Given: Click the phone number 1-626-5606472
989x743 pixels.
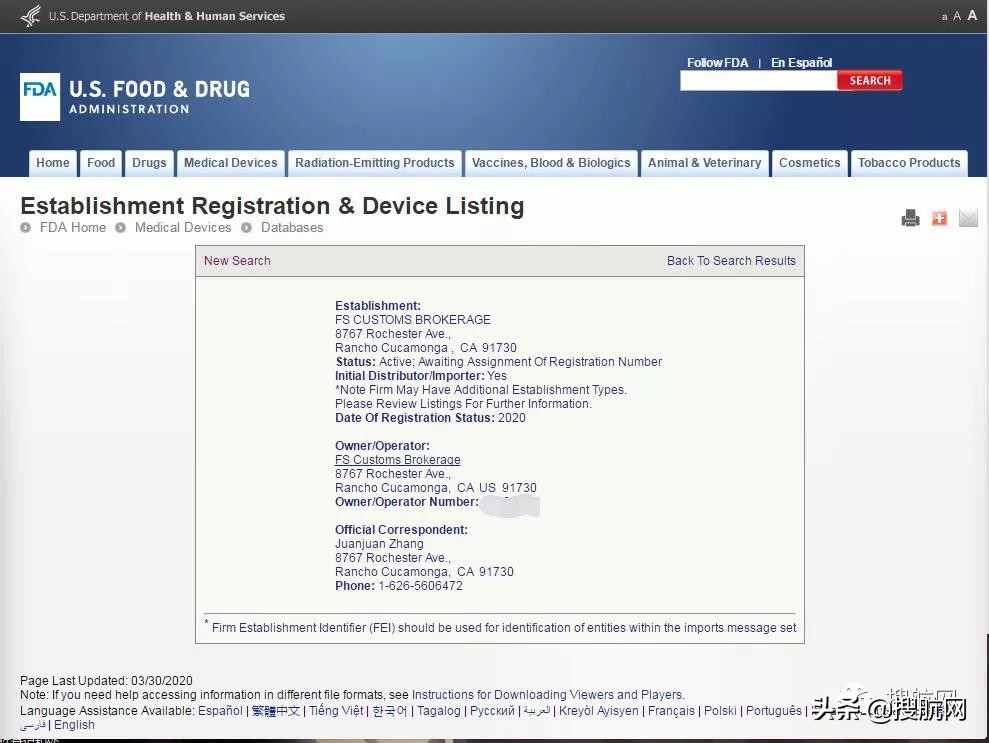Looking at the screenshot, I should pyautogui.click(x=420, y=586).
